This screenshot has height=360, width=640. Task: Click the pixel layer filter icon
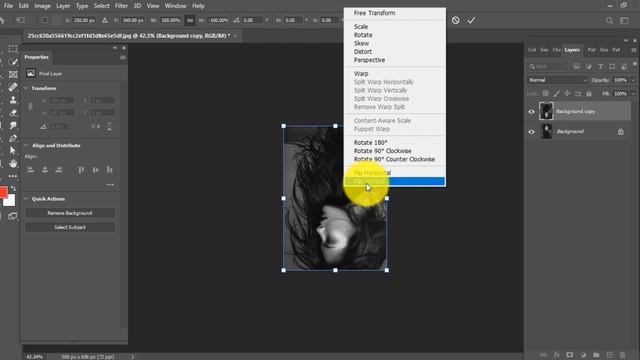(576, 66)
